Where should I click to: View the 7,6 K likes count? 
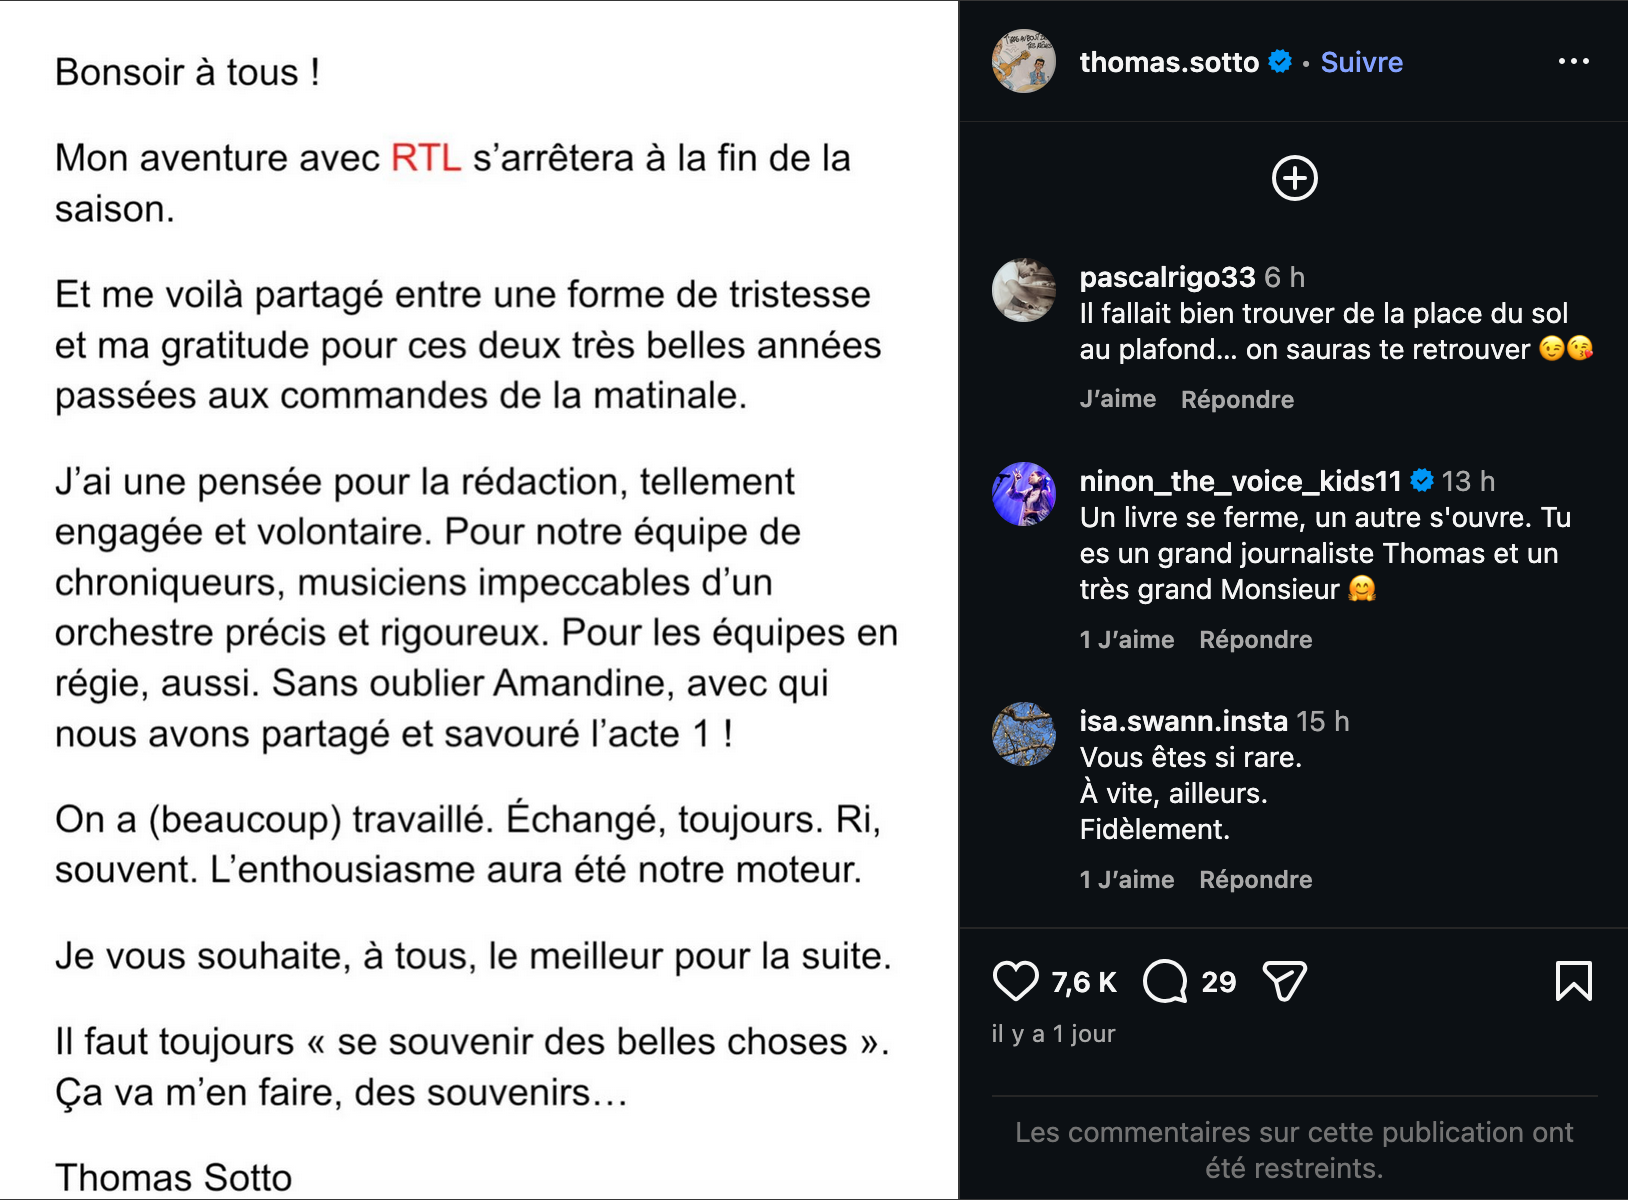click(x=1083, y=982)
